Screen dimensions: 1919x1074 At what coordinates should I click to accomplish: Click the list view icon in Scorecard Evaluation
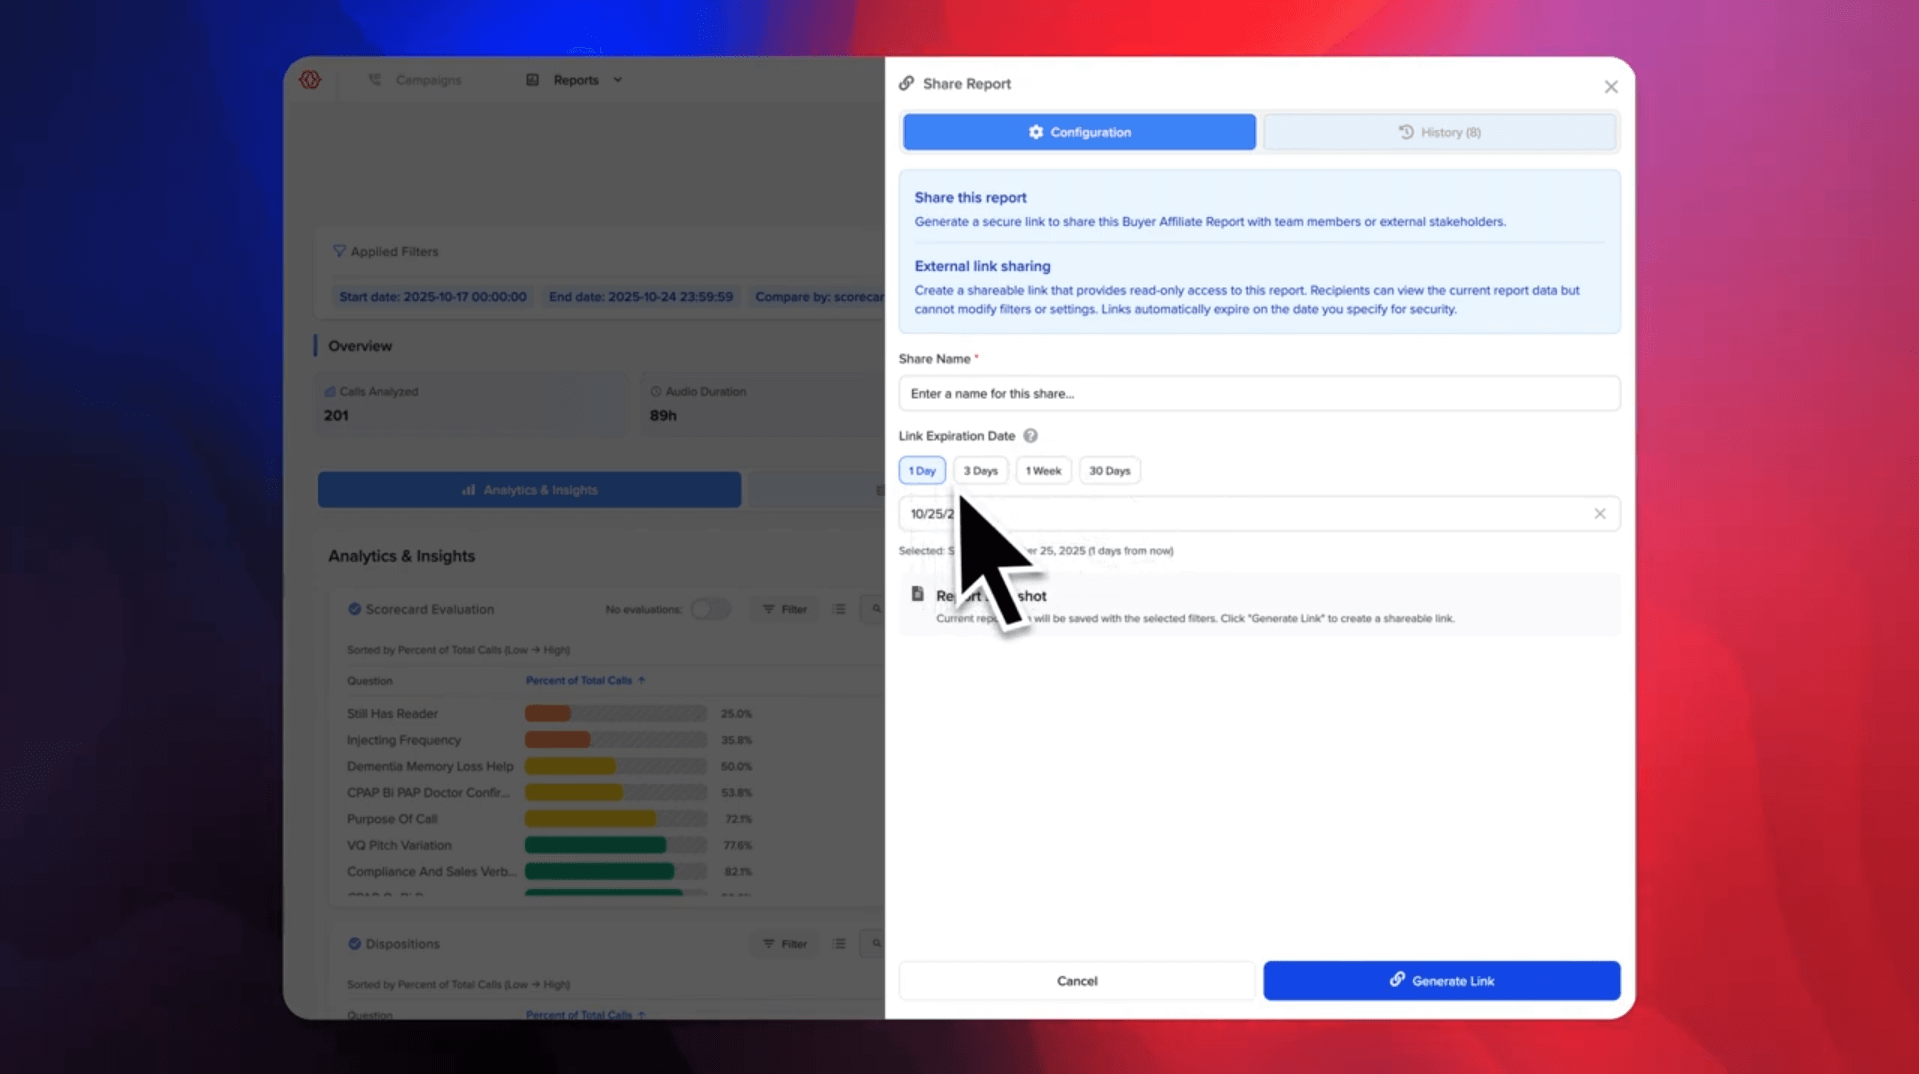(839, 609)
